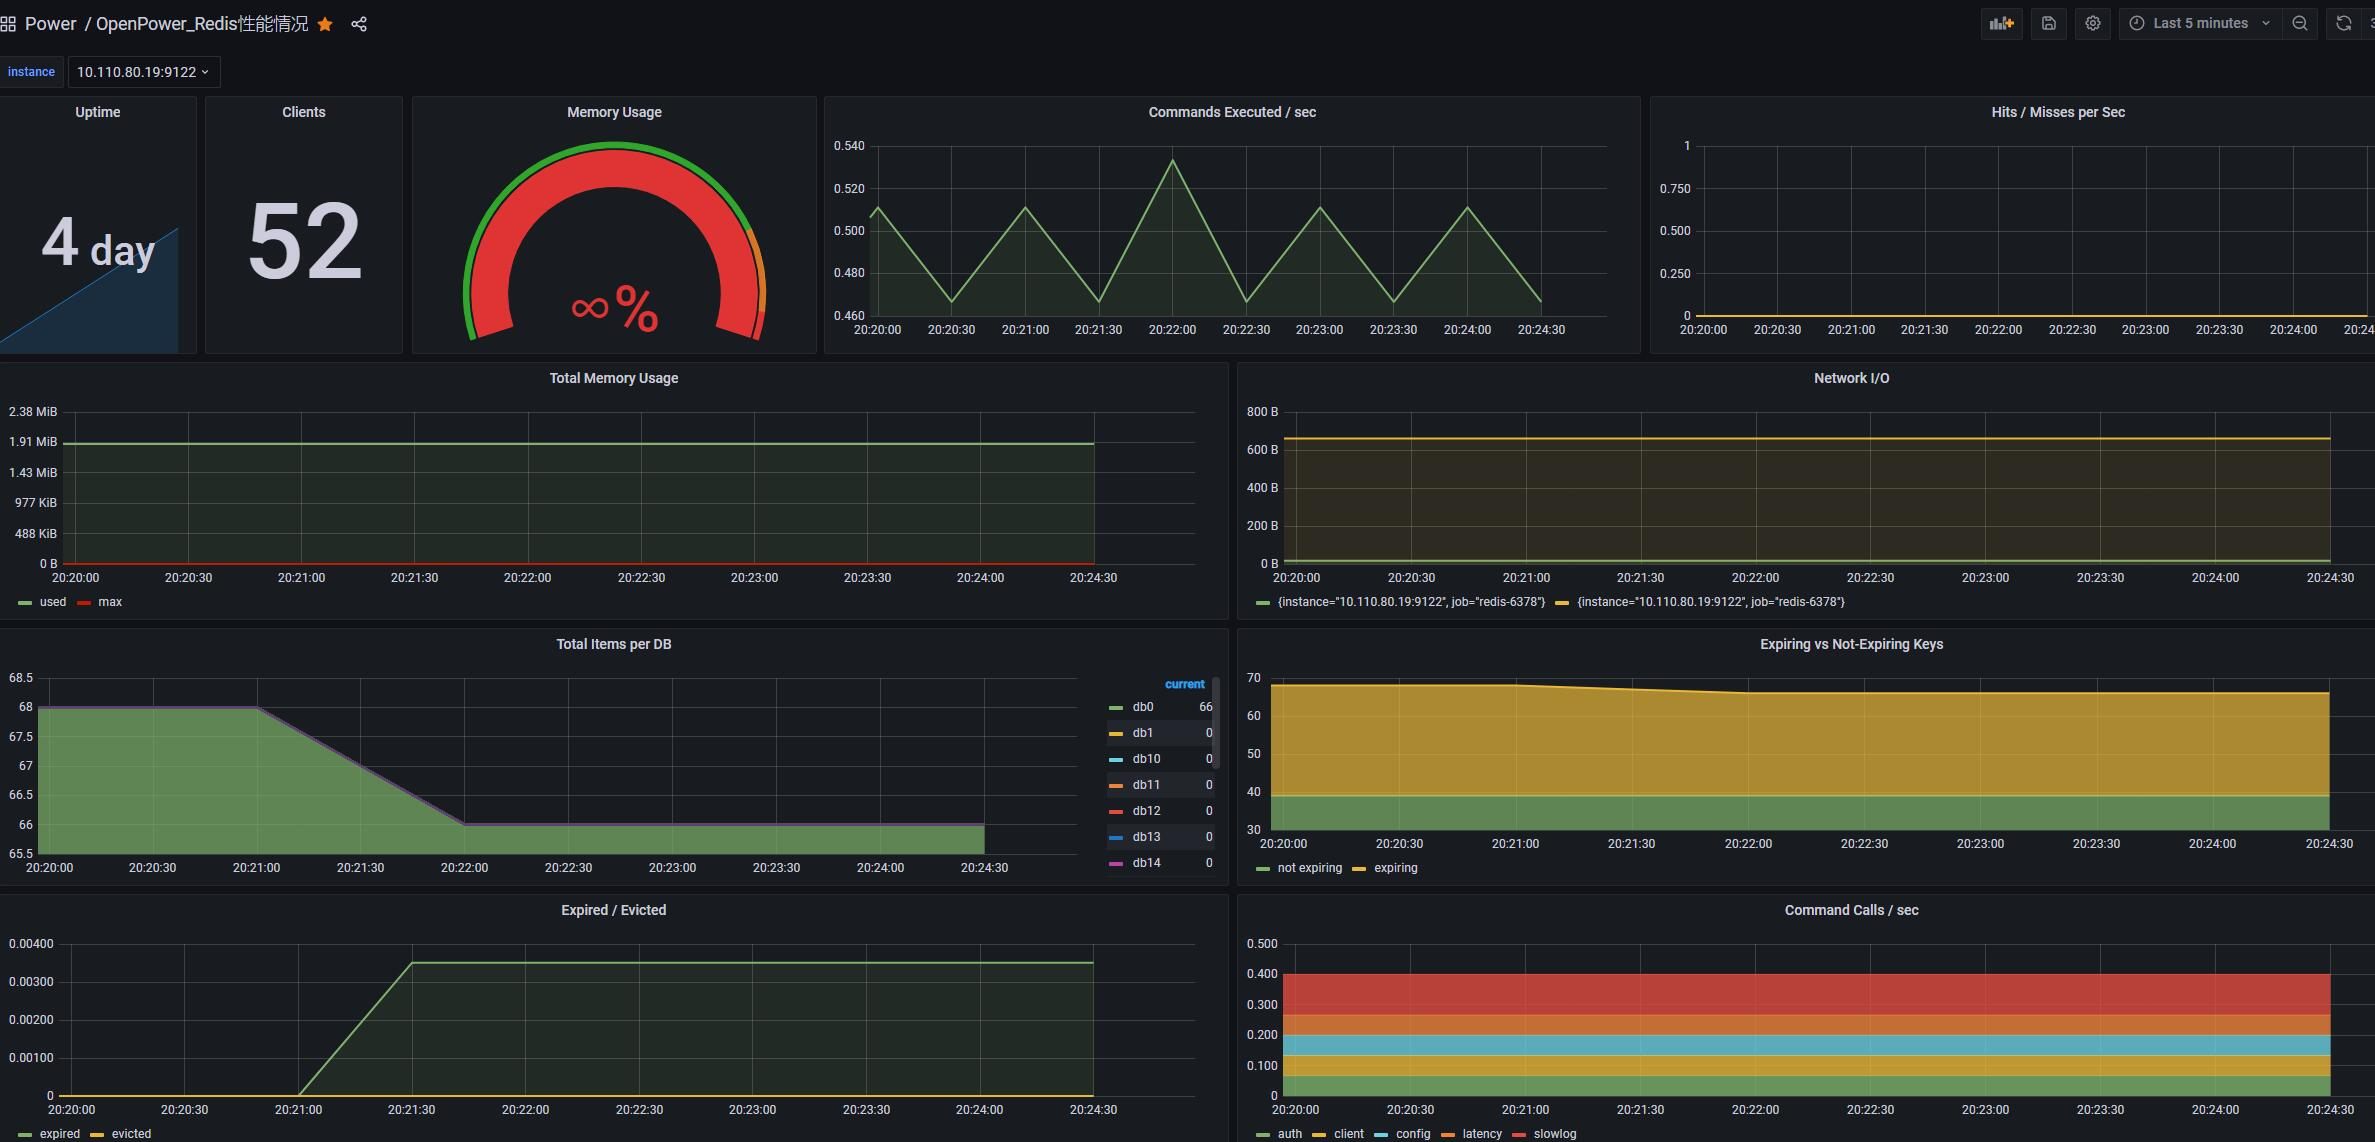Click the Add panel icon
The width and height of the screenshot is (2375, 1142).
point(2001,23)
